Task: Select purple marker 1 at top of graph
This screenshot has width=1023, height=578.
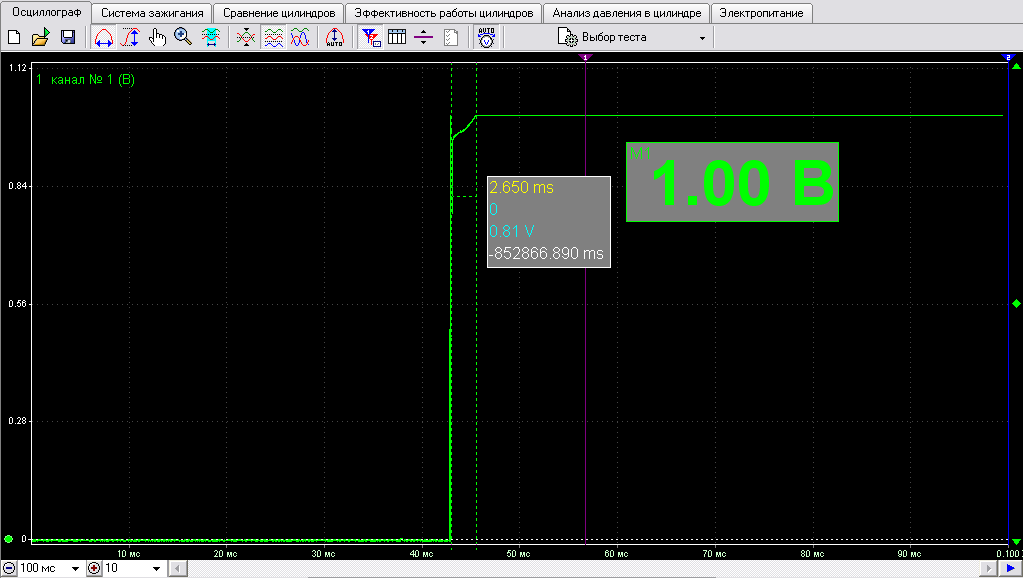Action: point(585,57)
